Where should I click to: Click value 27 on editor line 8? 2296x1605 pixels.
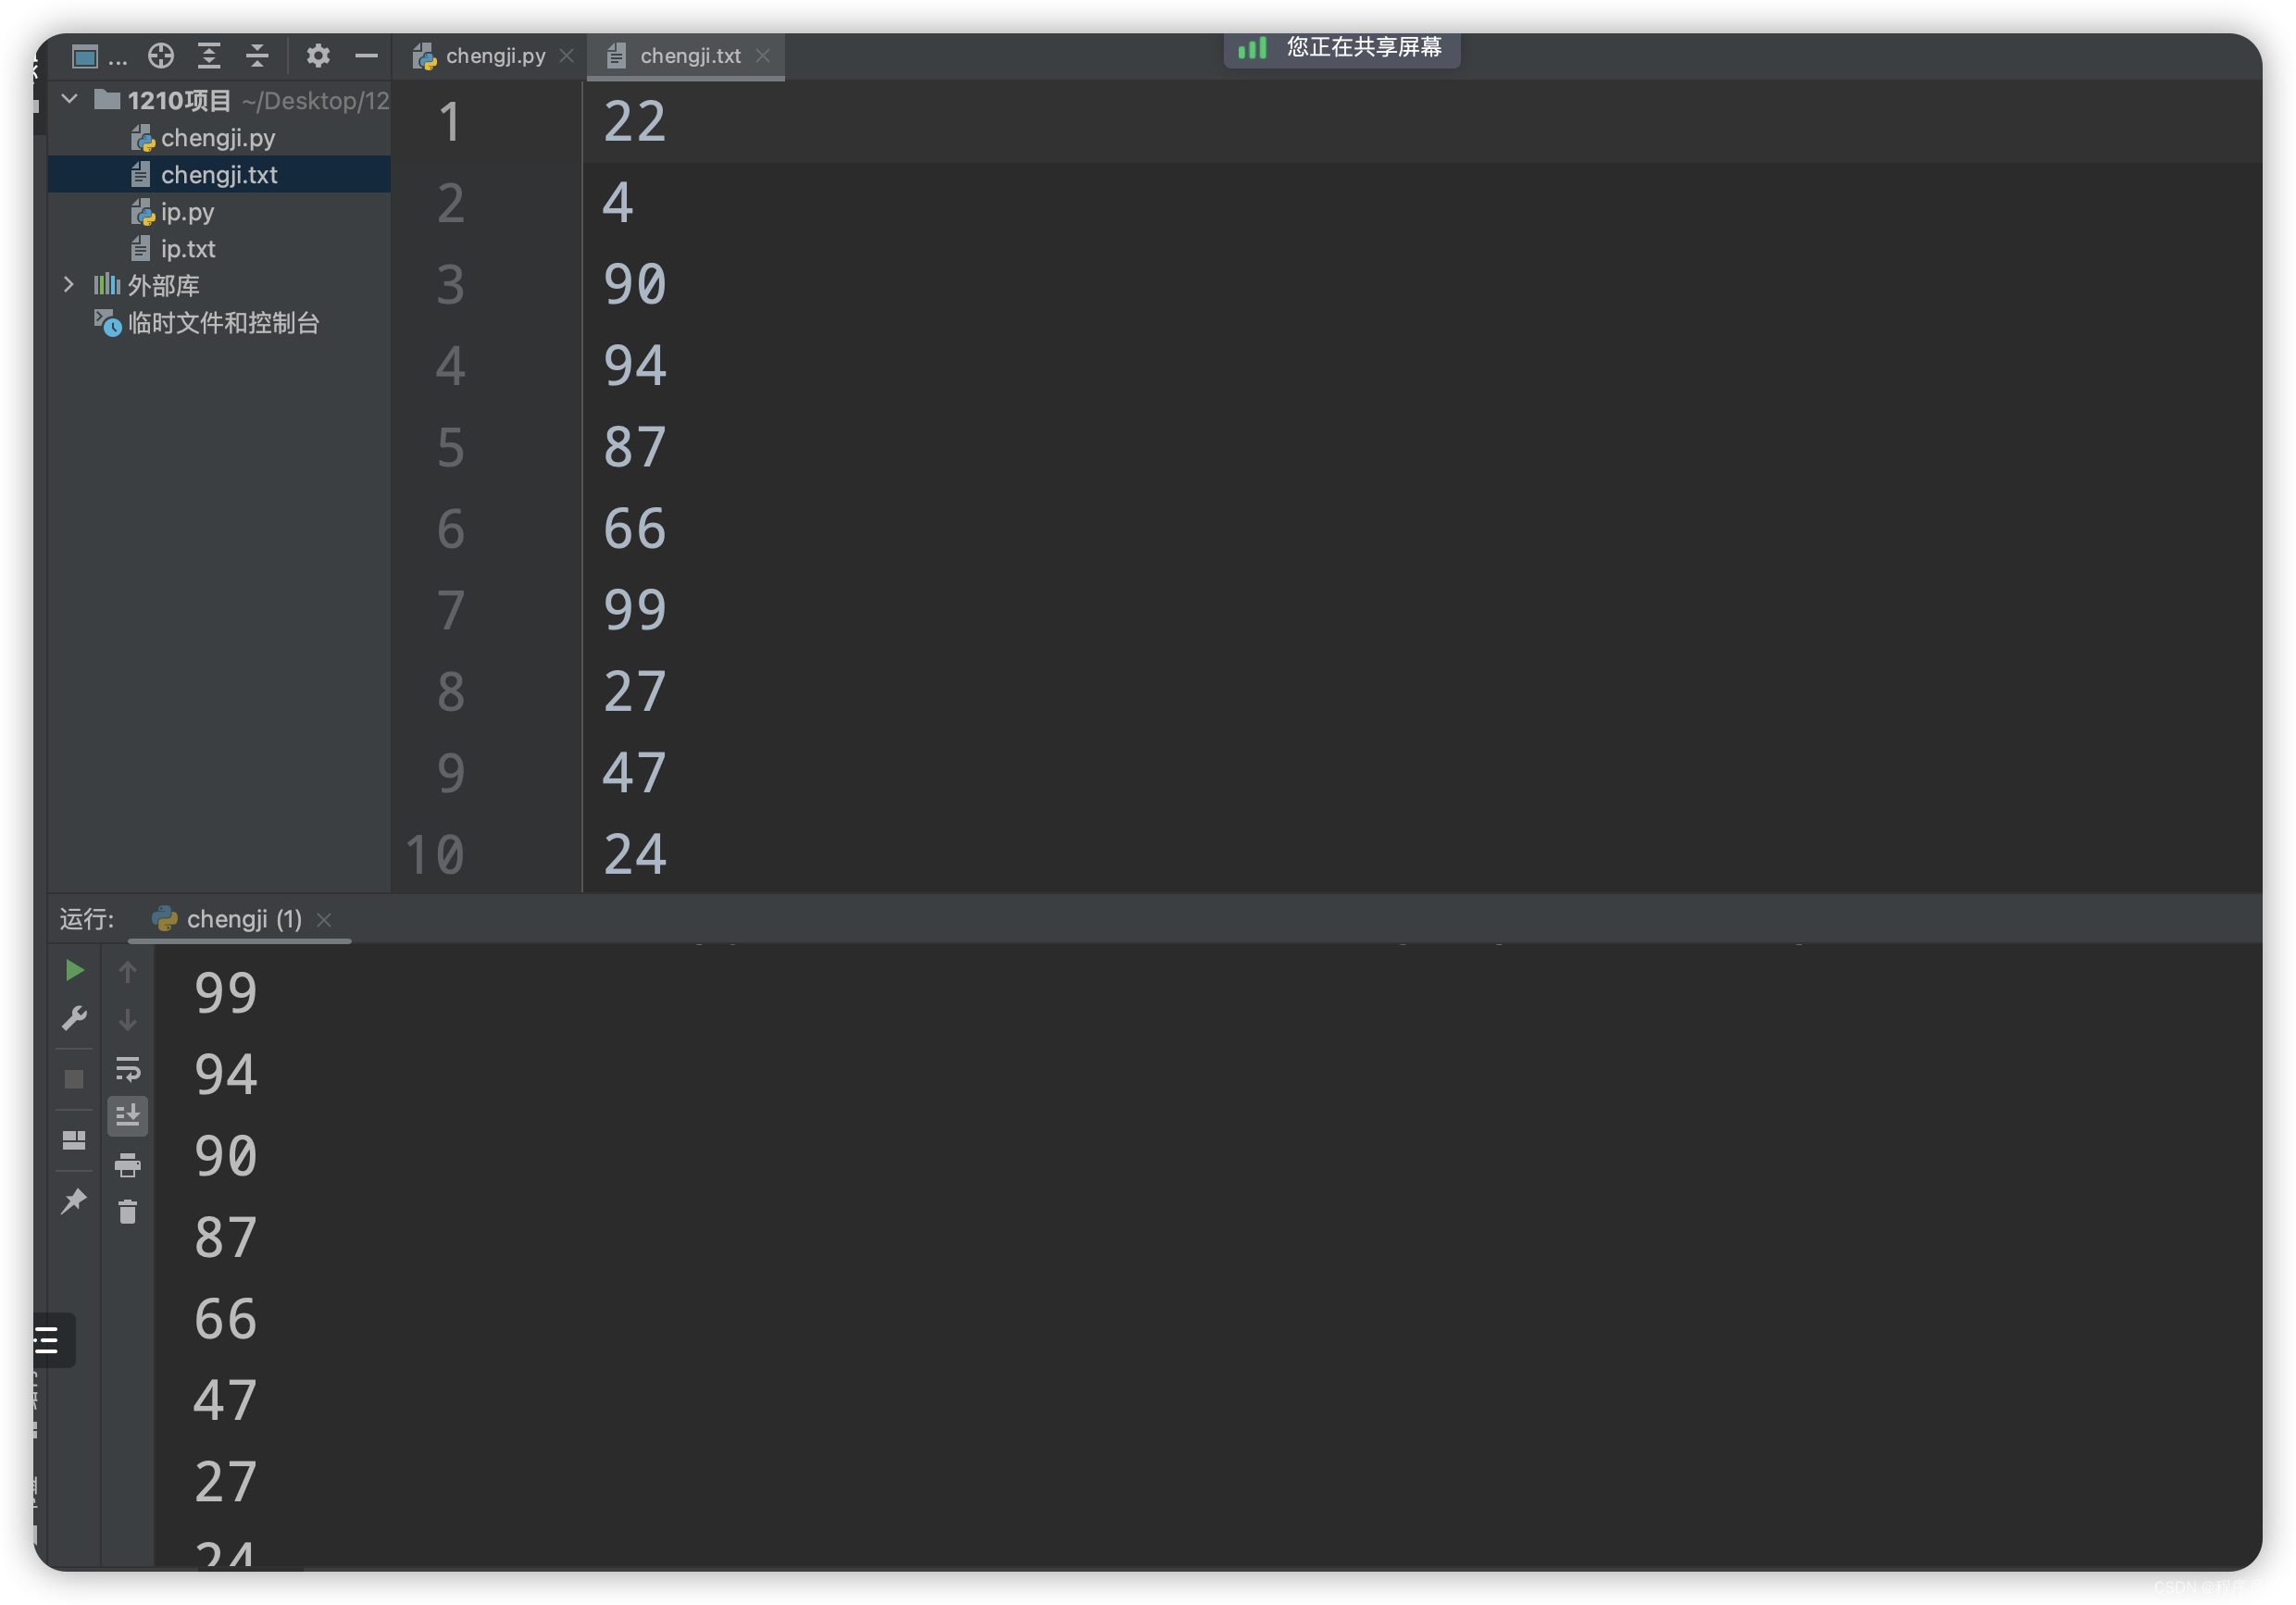pyautogui.click(x=634, y=692)
